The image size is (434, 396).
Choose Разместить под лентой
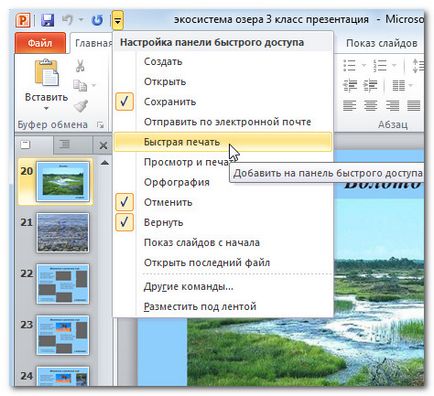(223, 306)
